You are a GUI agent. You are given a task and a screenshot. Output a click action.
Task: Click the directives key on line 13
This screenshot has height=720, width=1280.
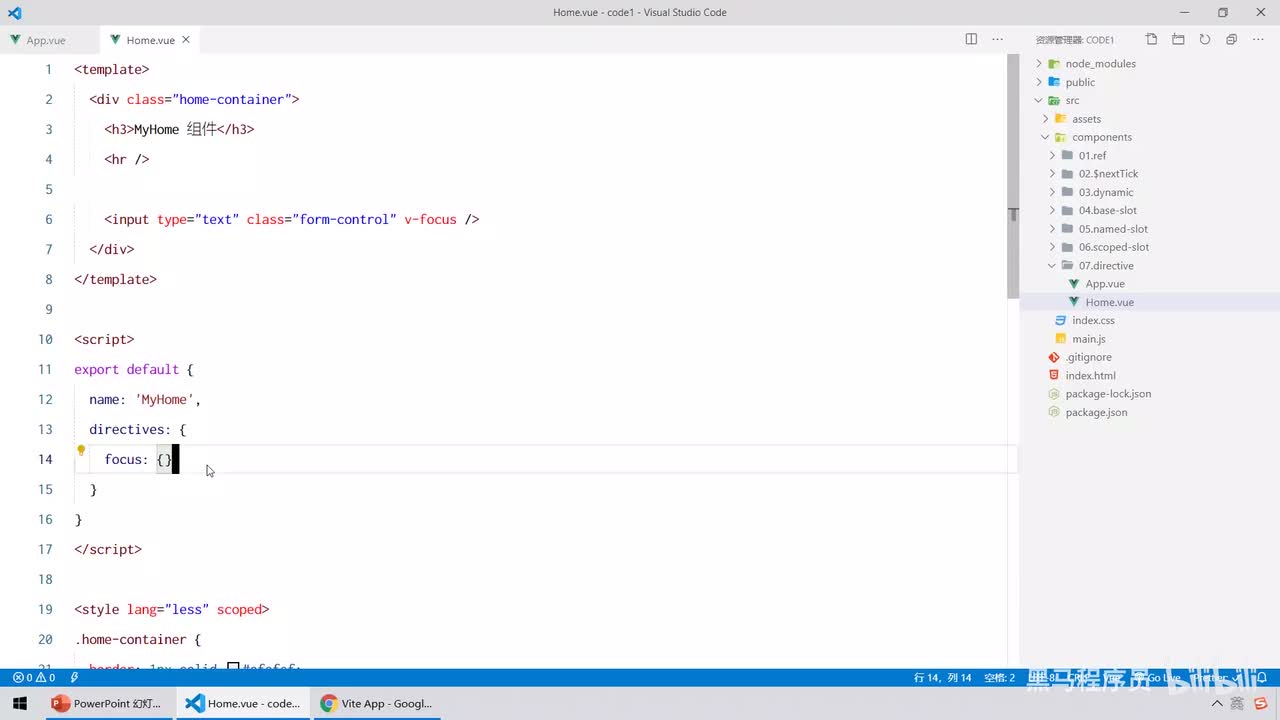click(x=129, y=429)
